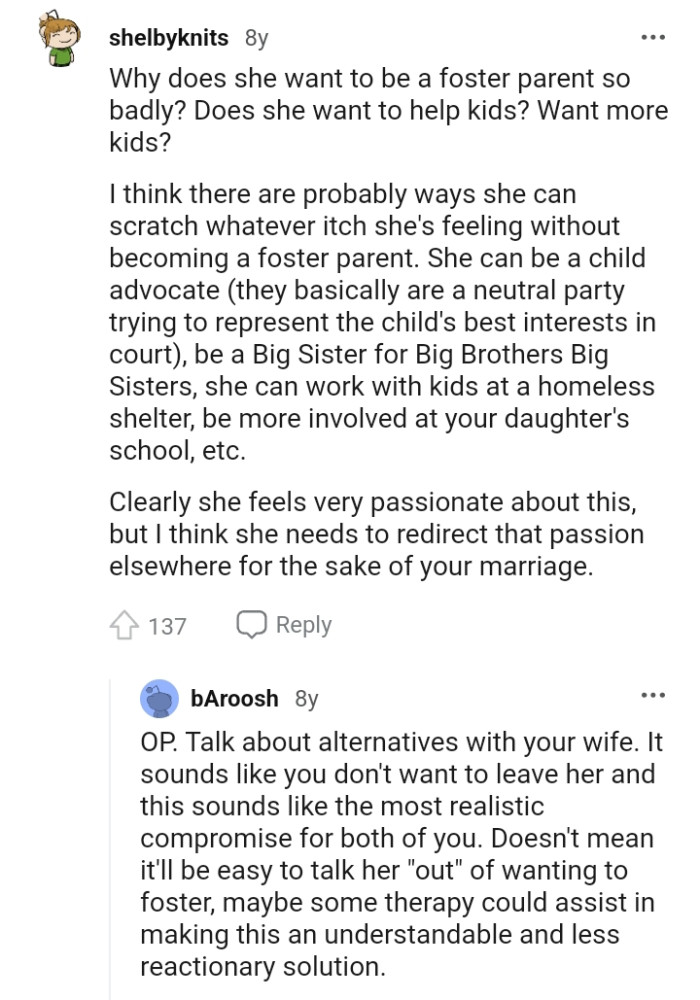Open the overflow menu on bAroosh's comment
Screen dimensions: 700x1000
(654, 696)
